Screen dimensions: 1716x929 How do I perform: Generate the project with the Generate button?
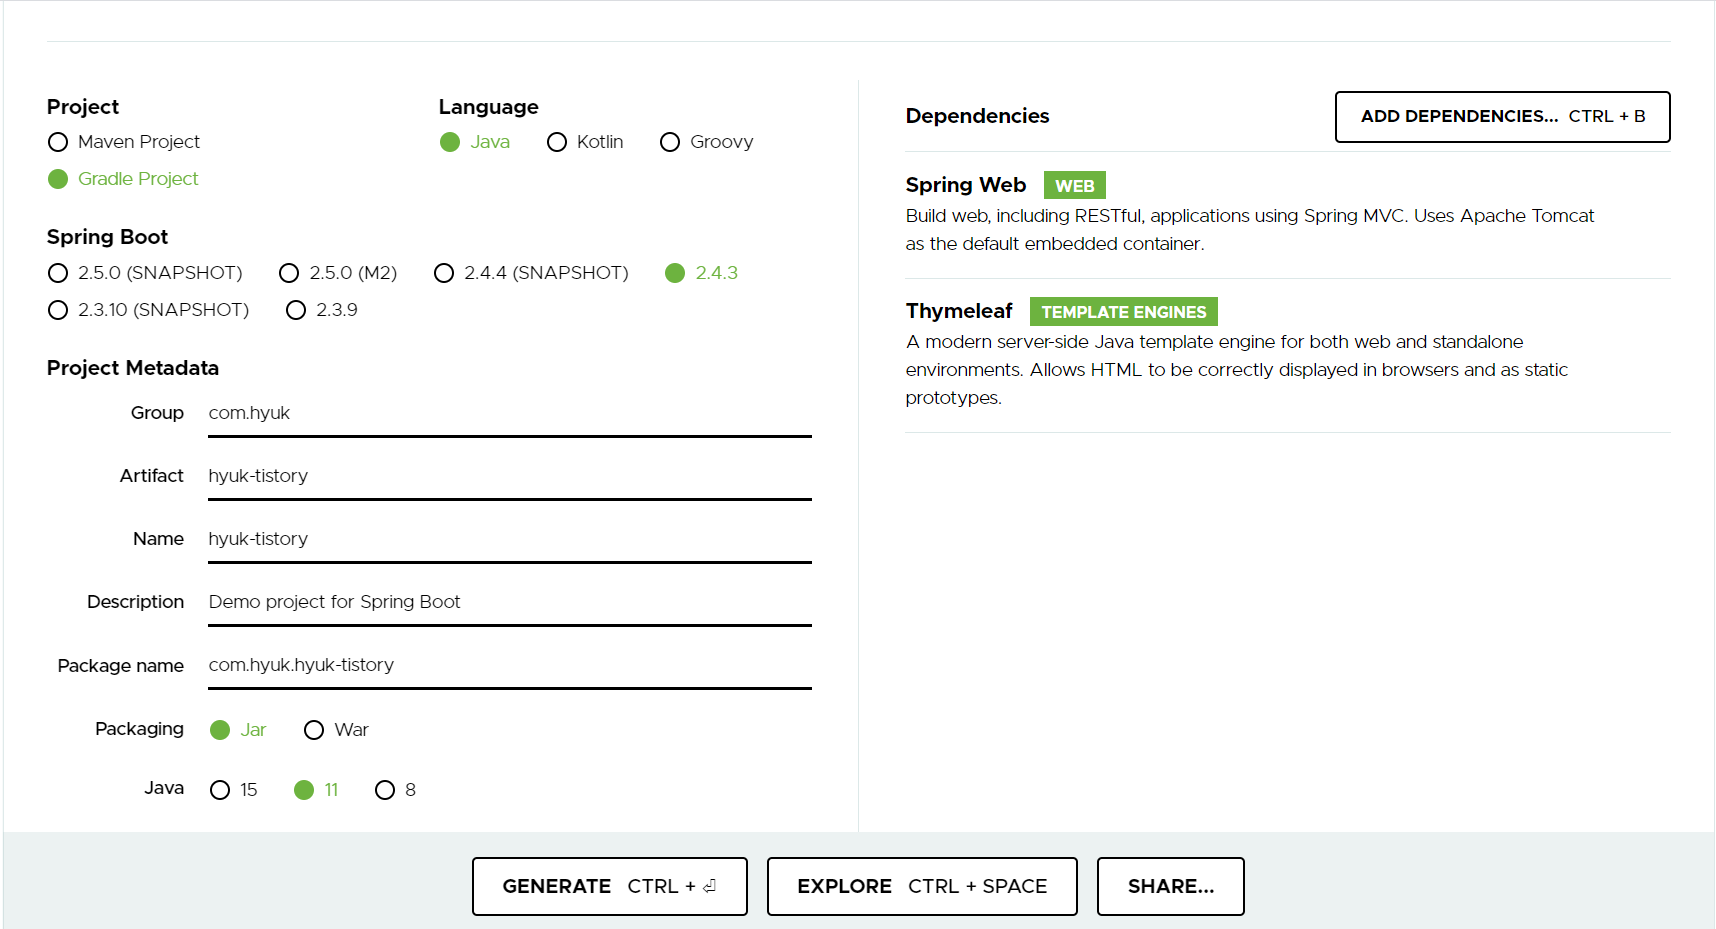(610, 886)
